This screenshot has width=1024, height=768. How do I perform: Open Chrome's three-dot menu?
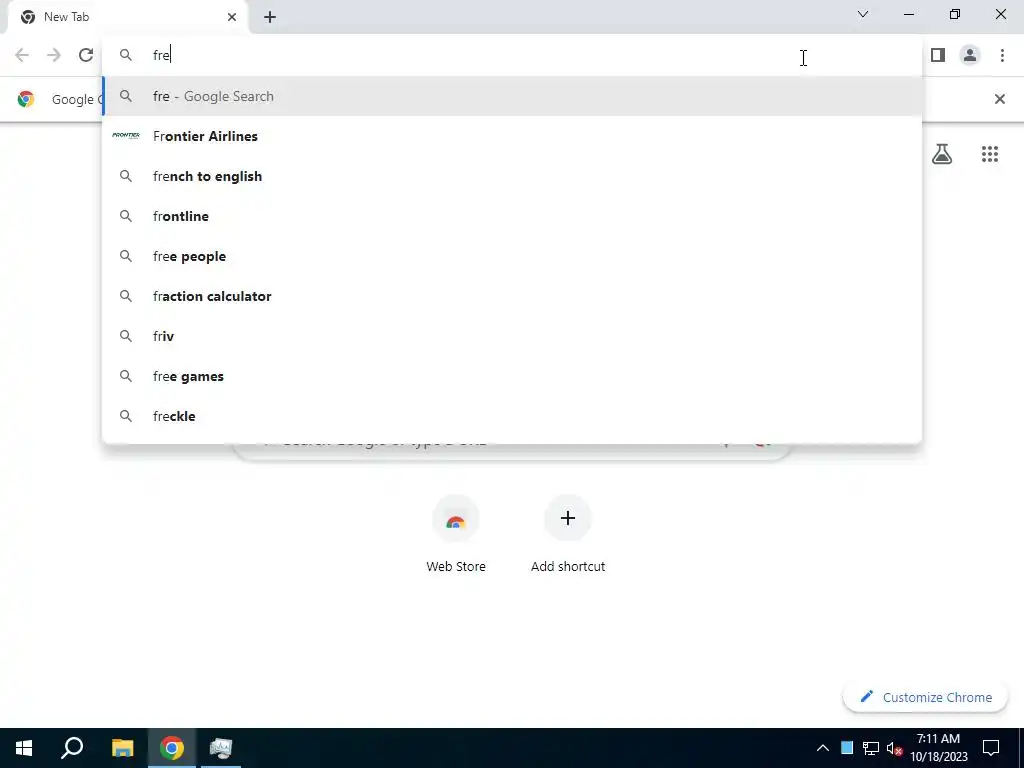click(1002, 56)
